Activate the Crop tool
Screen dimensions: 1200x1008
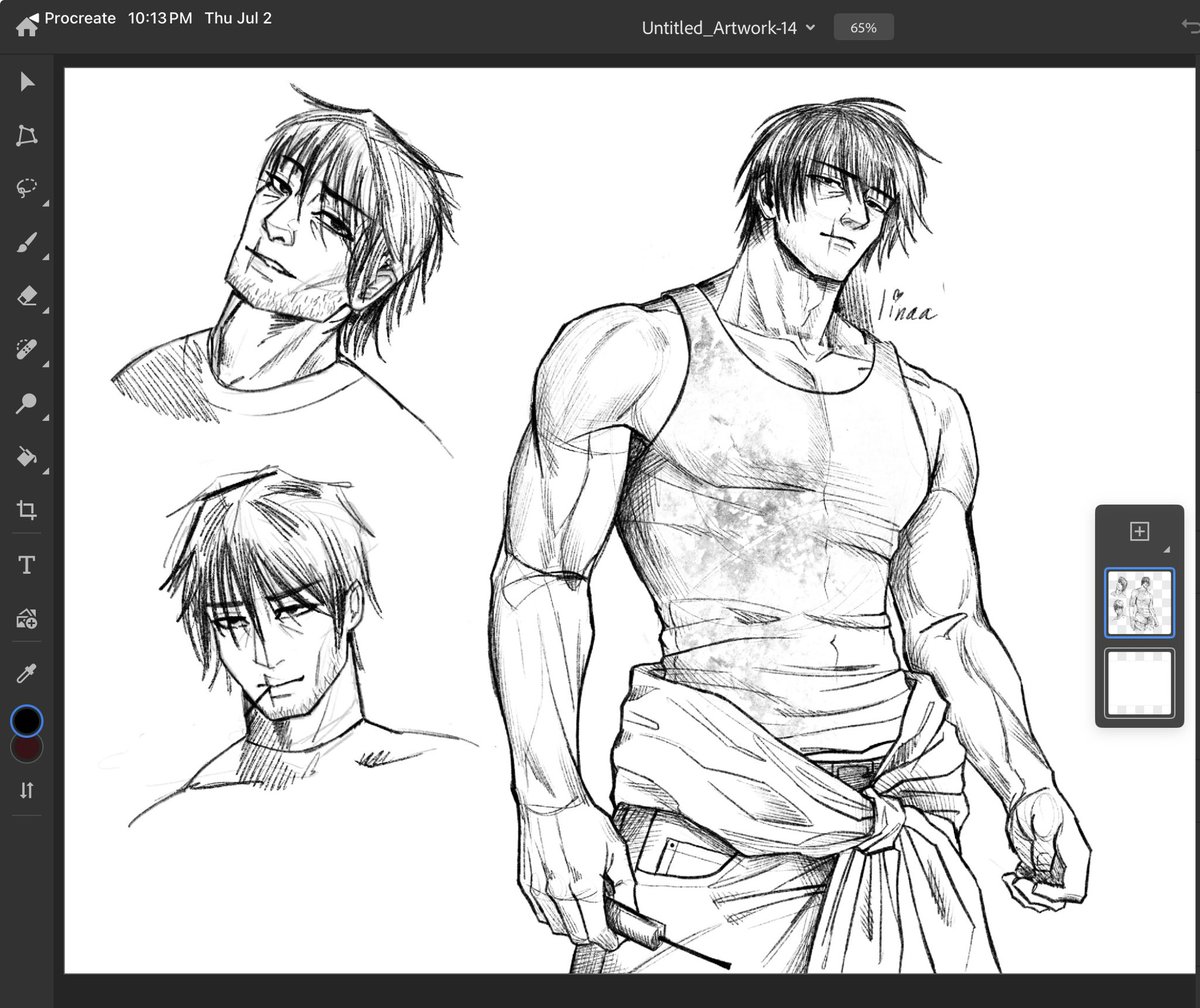click(x=27, y=511)
